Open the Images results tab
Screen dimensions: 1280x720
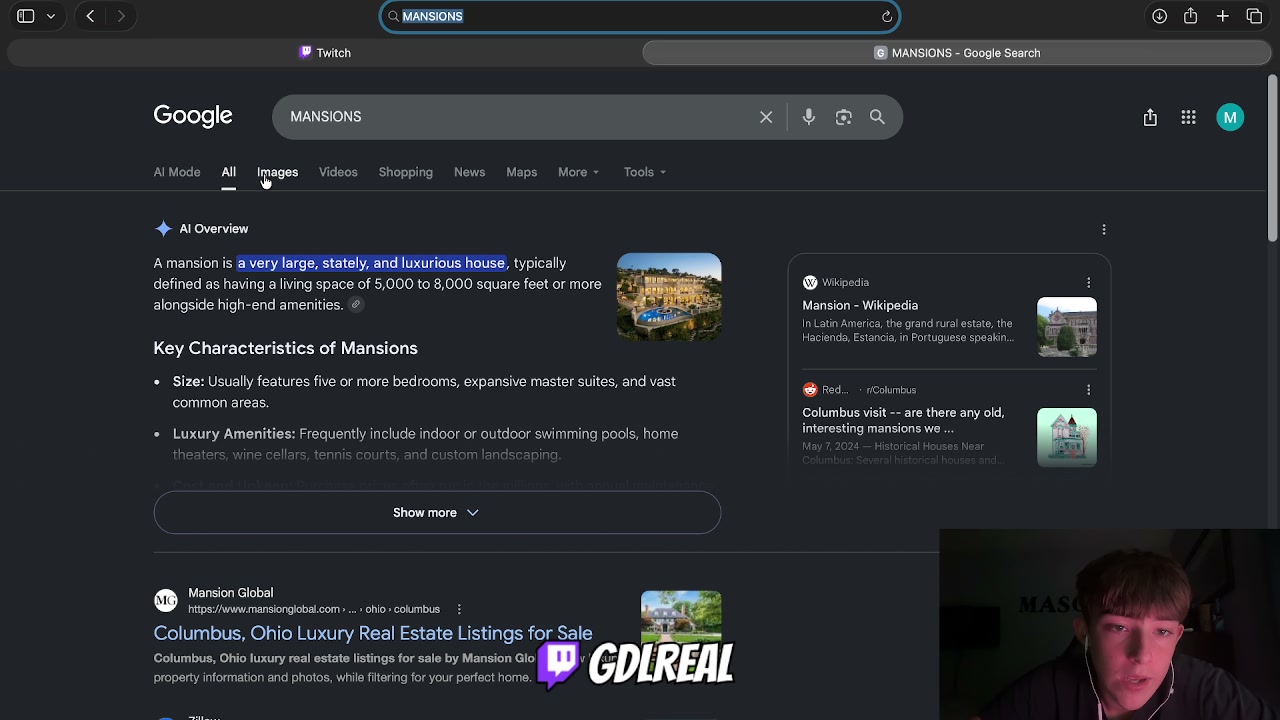coord(278,172)
